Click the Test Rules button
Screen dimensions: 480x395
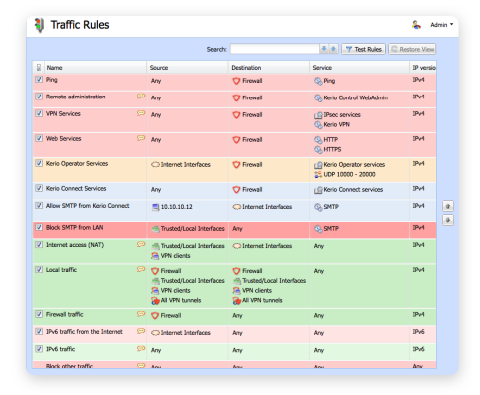363,49
